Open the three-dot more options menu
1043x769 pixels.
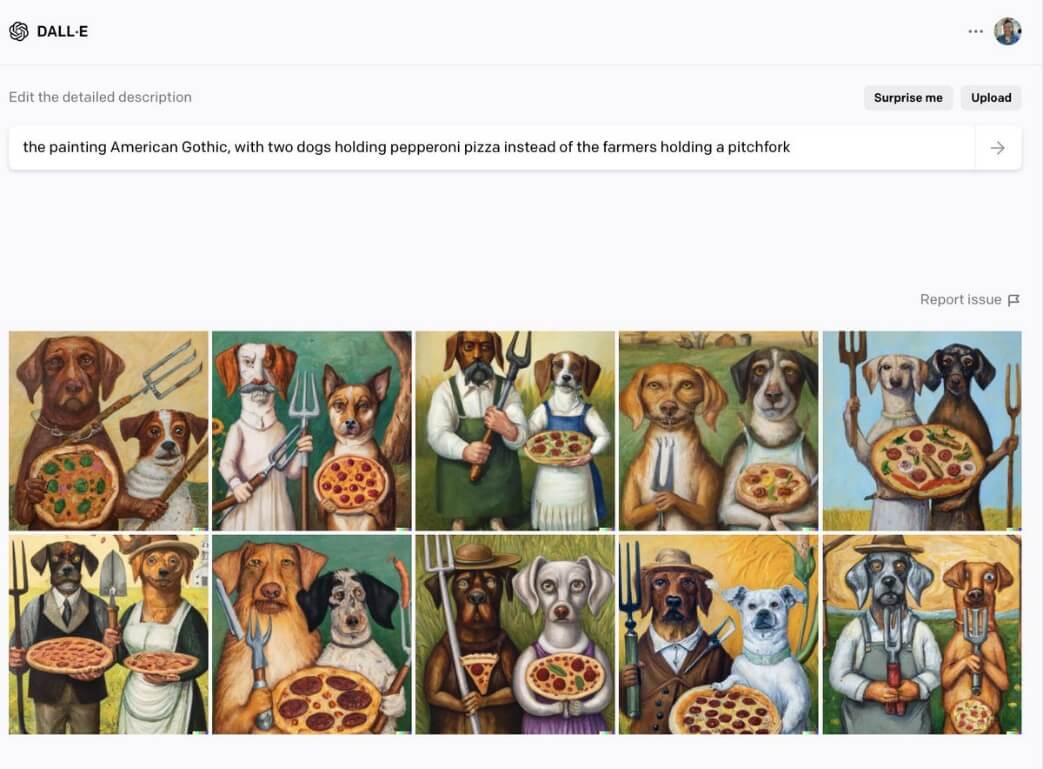pos(975,31)
